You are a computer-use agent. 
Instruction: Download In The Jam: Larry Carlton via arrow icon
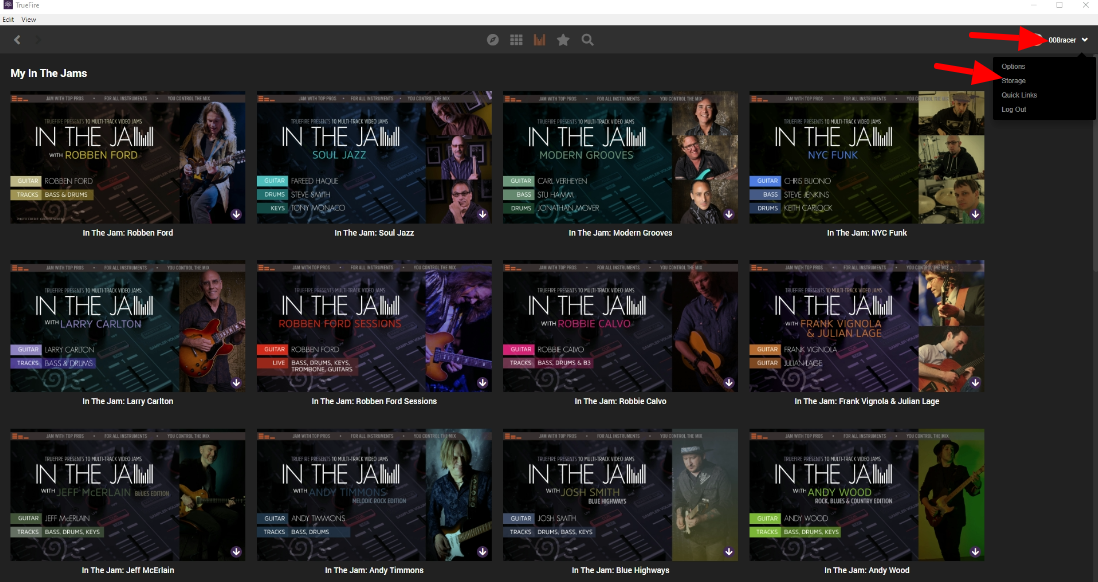click(236, 382)
